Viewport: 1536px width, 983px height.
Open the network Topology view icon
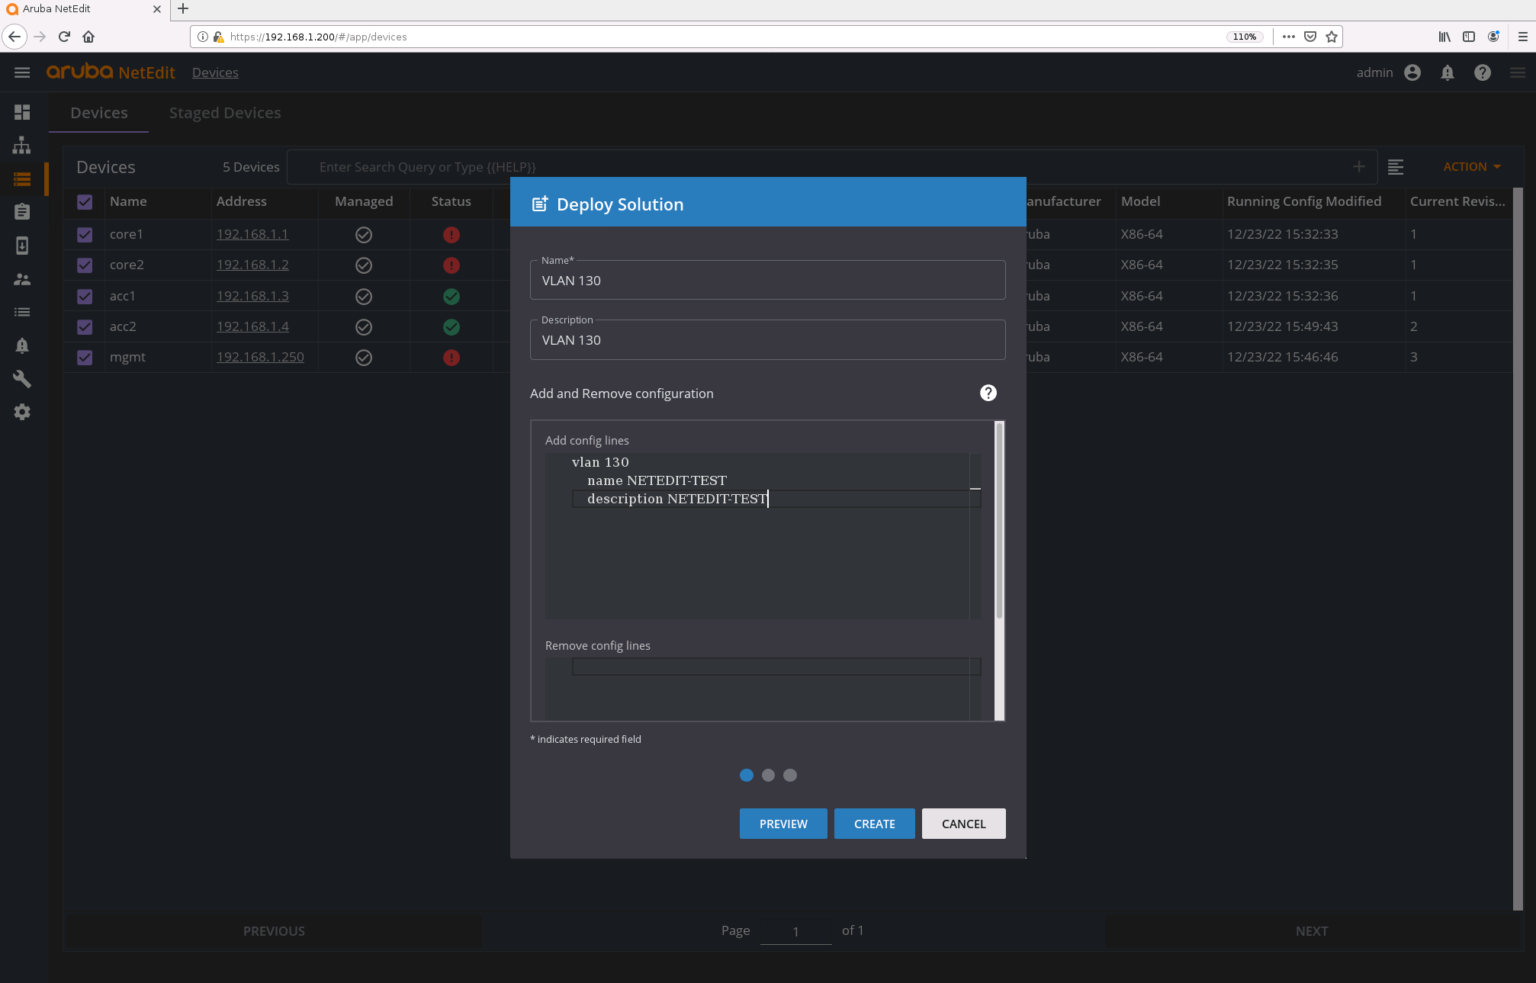[22, 145]
